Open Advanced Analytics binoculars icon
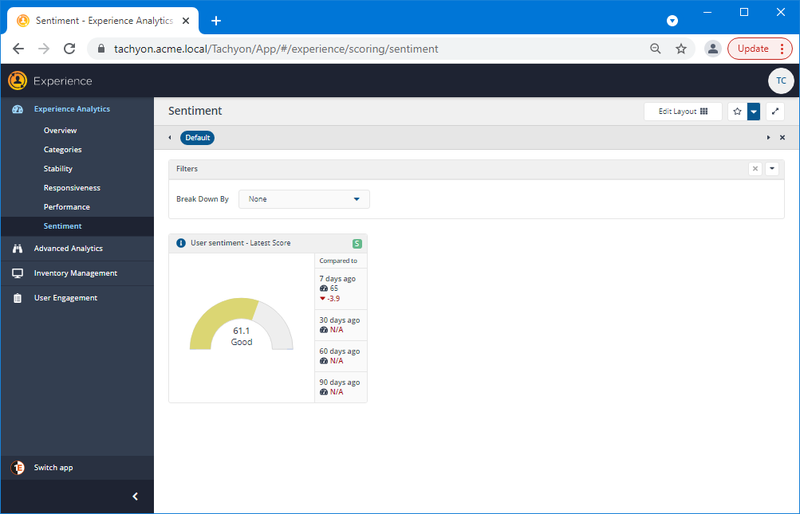Screen dimensions: 800x514 [17, 249]
